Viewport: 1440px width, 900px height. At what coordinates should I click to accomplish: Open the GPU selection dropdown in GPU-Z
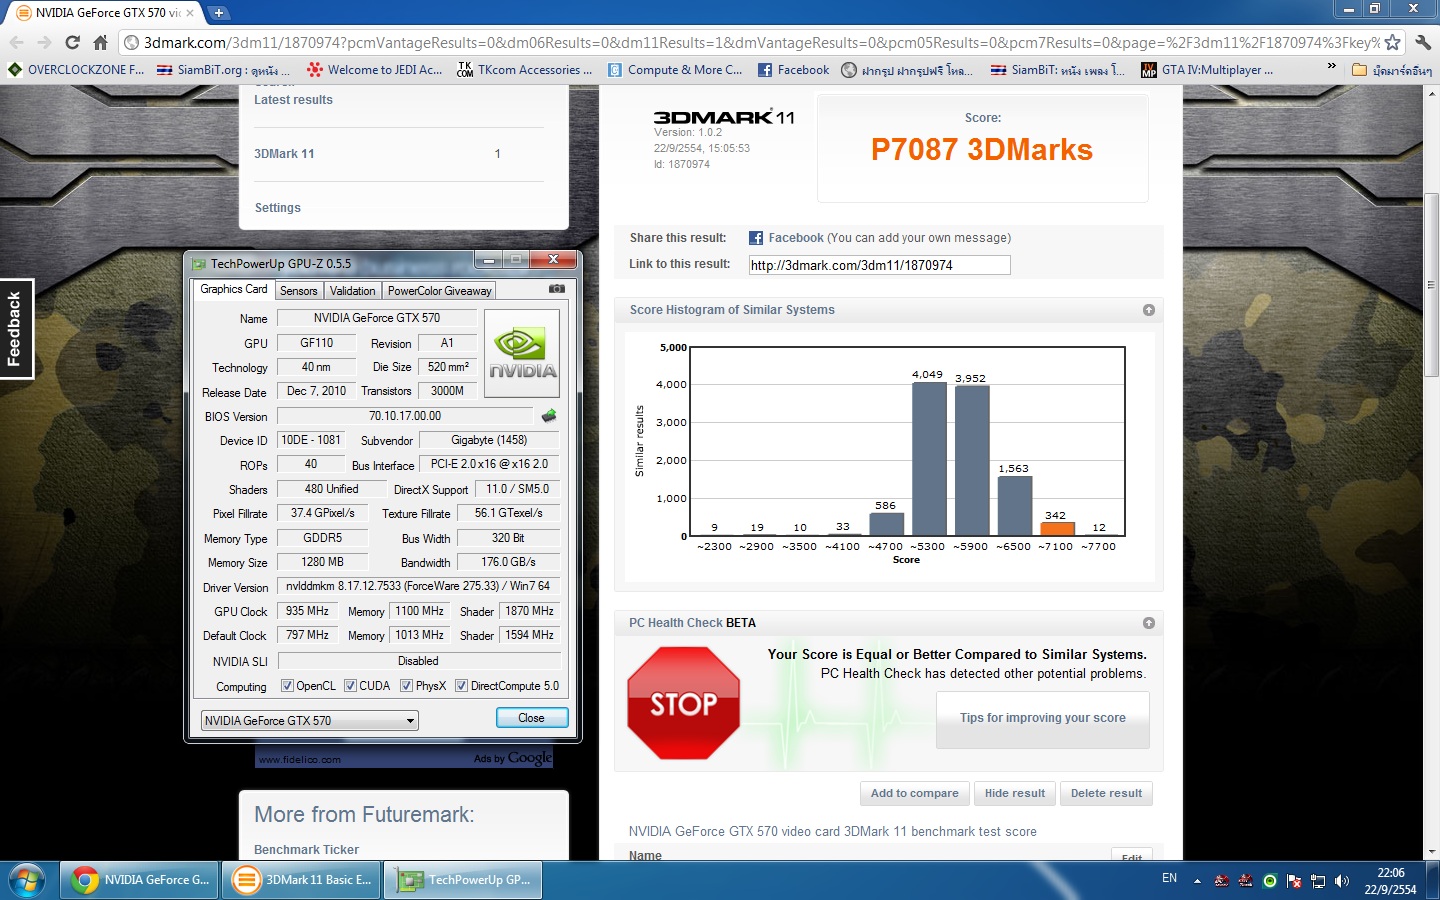pyautogui.click(x=309, y=721)
